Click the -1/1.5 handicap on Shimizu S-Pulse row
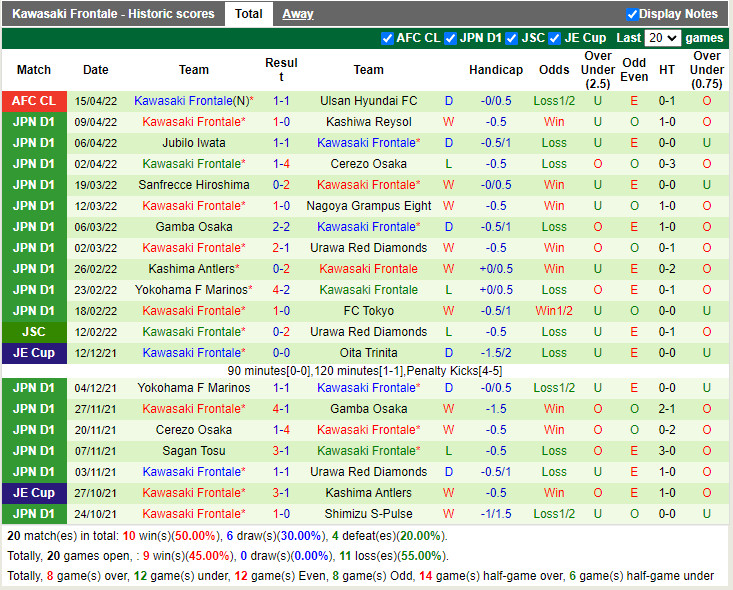 pos(496,514)
